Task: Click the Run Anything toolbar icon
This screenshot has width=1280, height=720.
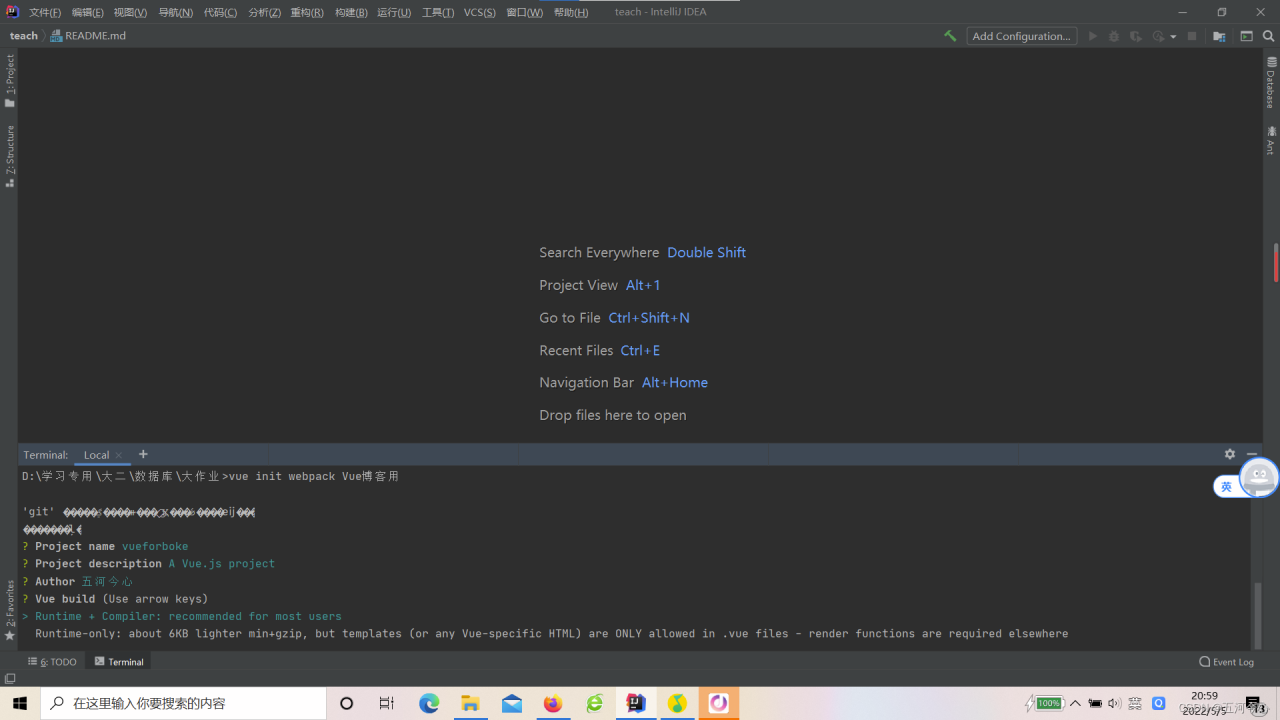Action: click(x=1247, y=36)
